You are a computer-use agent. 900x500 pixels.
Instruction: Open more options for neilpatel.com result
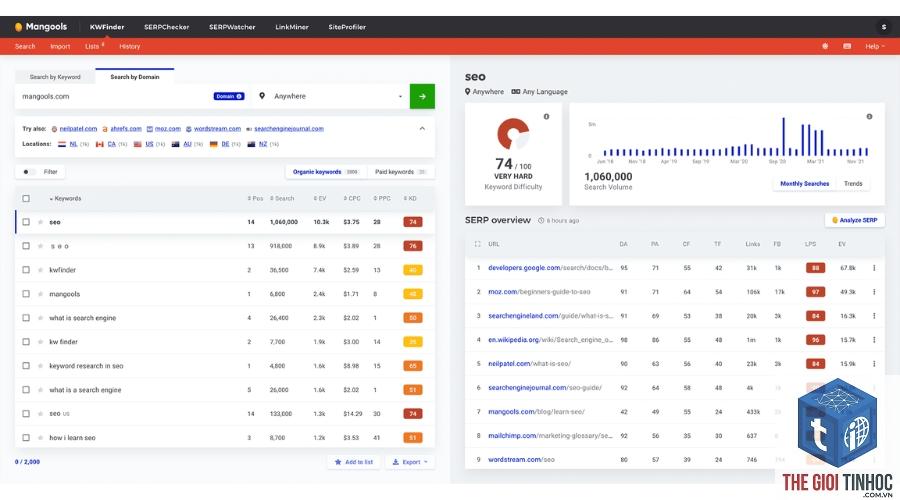pos(874,364)
